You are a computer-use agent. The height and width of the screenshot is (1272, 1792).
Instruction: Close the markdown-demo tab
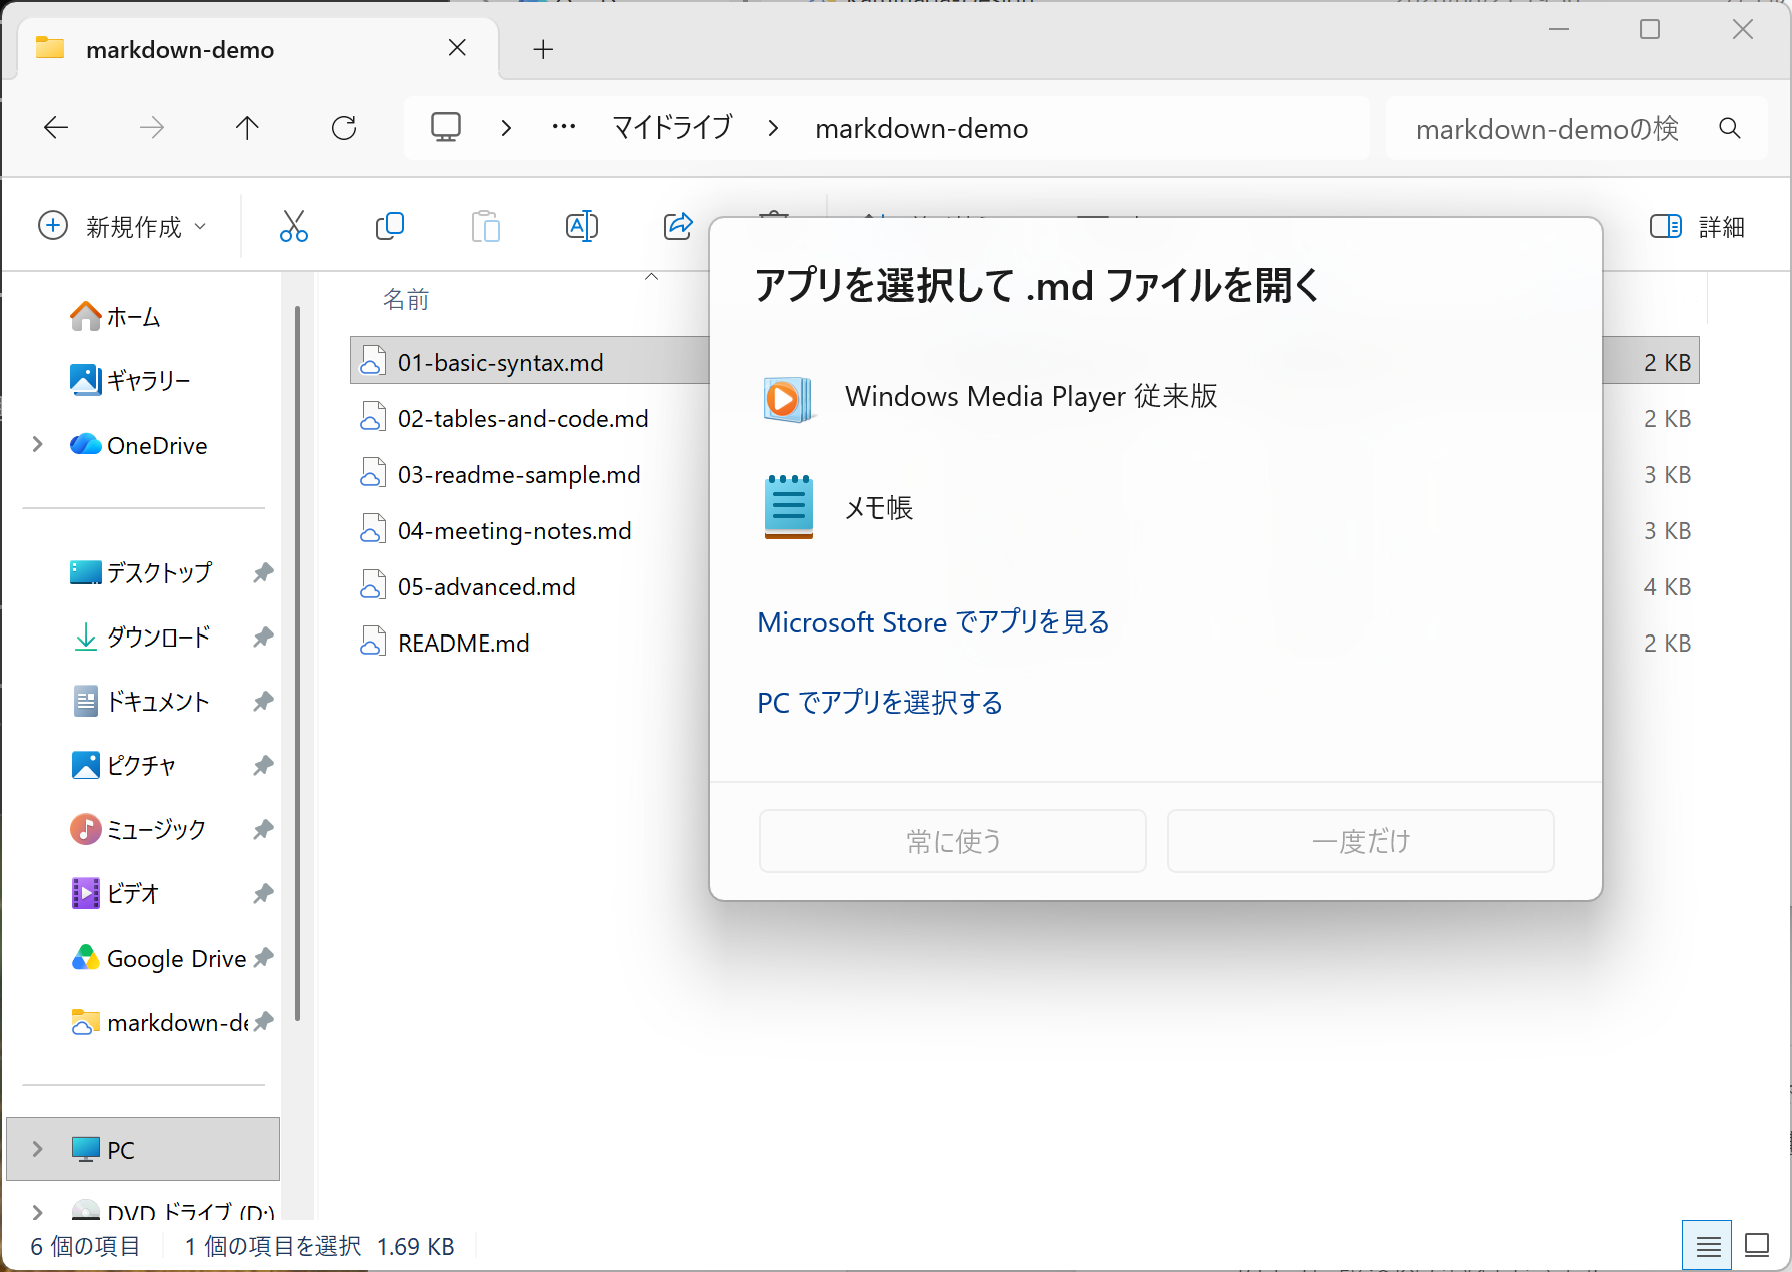click(457, 48)
